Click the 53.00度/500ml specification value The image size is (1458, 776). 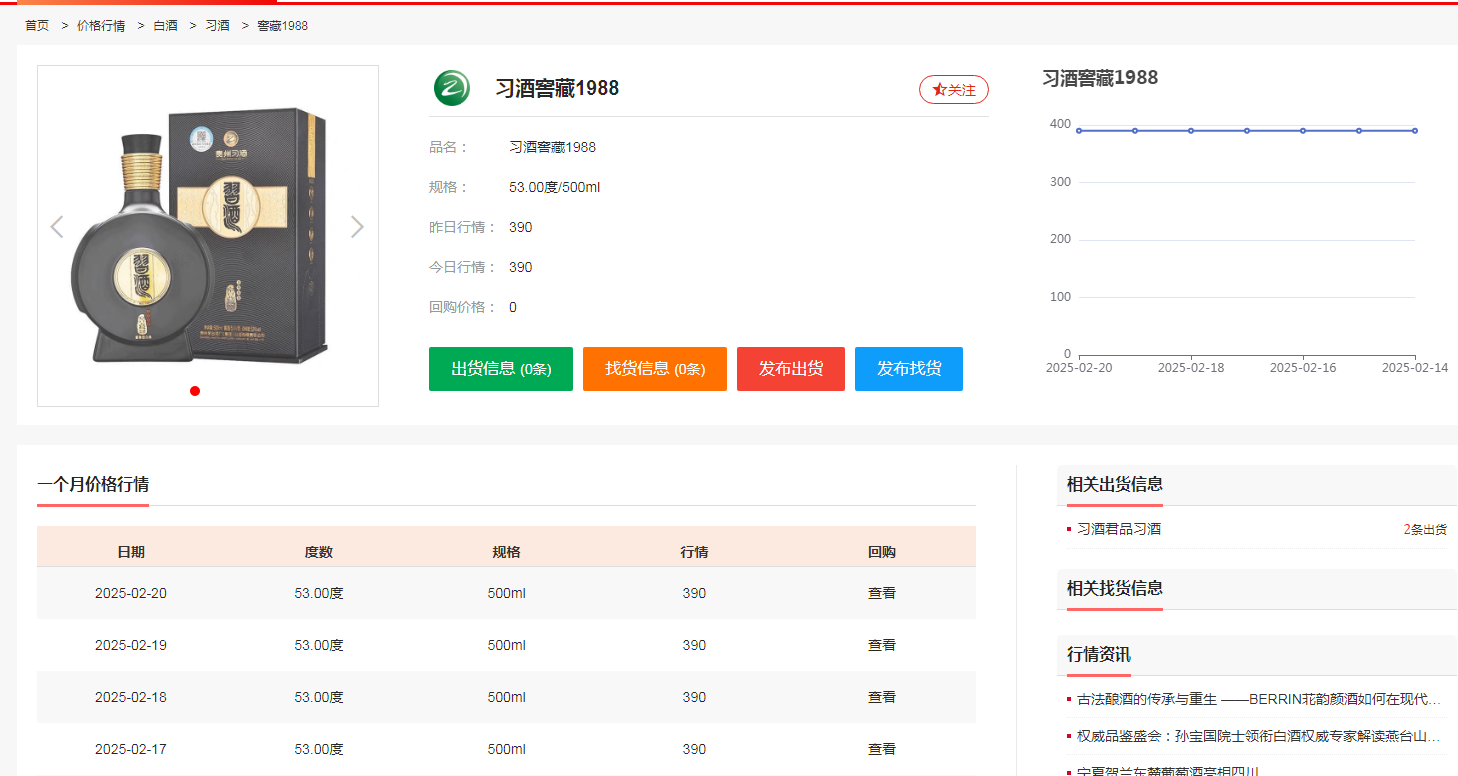coord(555,187)
